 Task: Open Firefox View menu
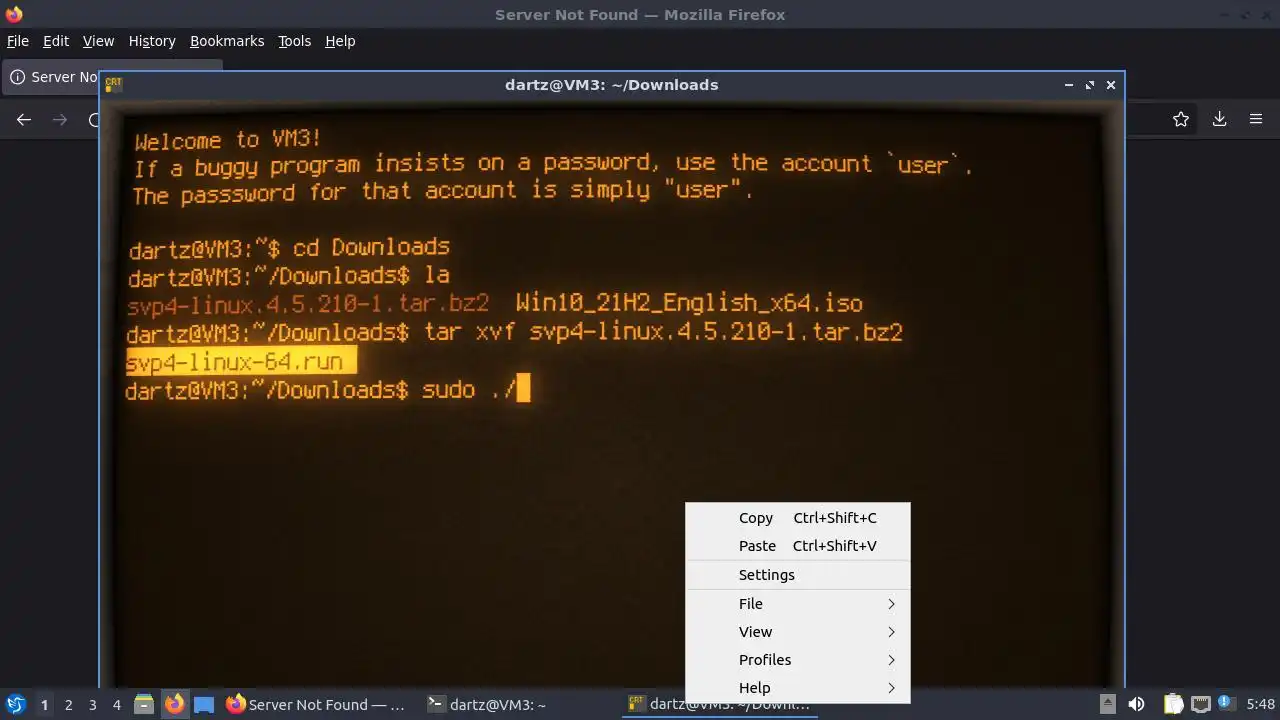[x=98, y=41]
